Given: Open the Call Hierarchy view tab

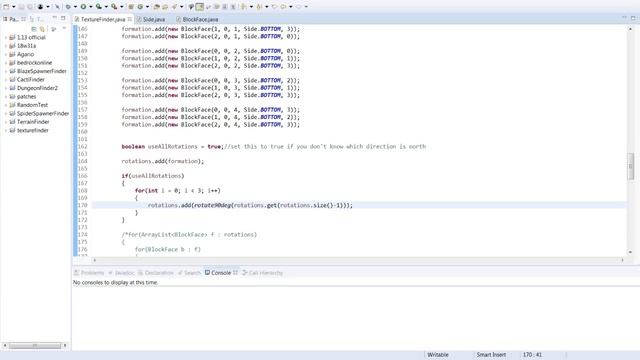Looking at the screenshot, I should 262,273.
